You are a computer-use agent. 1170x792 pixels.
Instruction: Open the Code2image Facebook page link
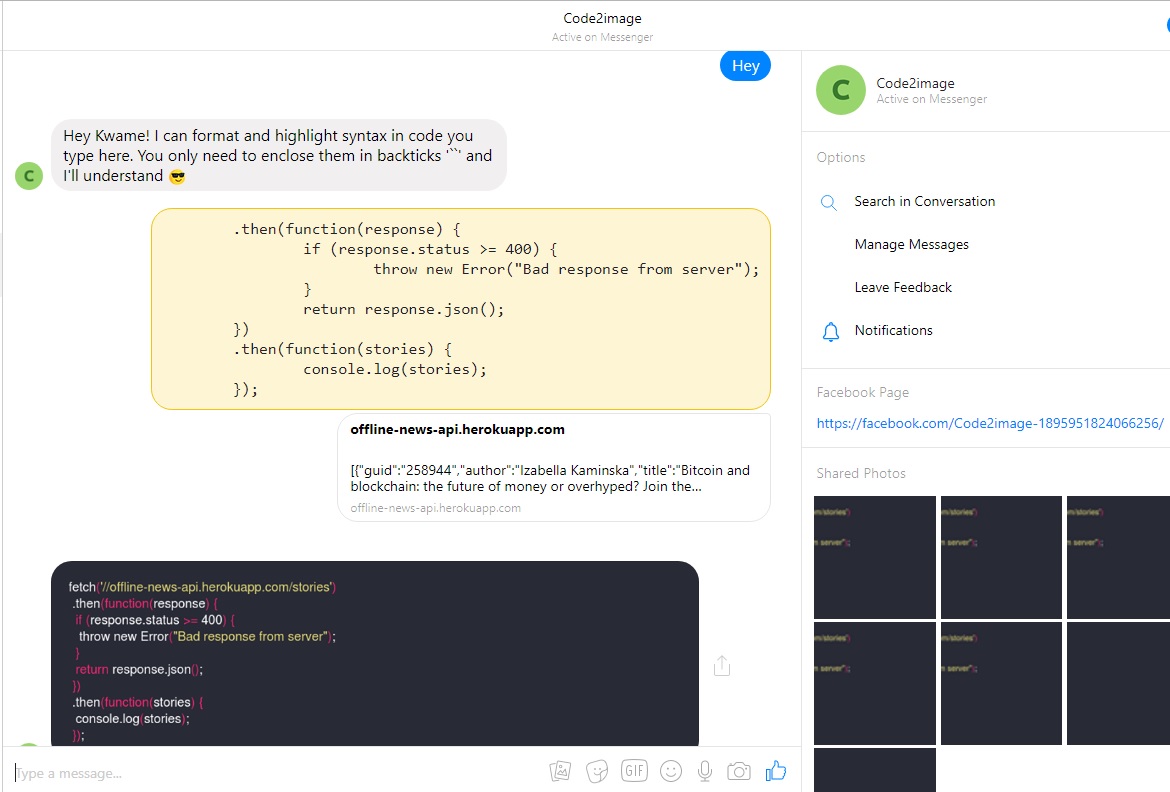click(x=990, y=423)
